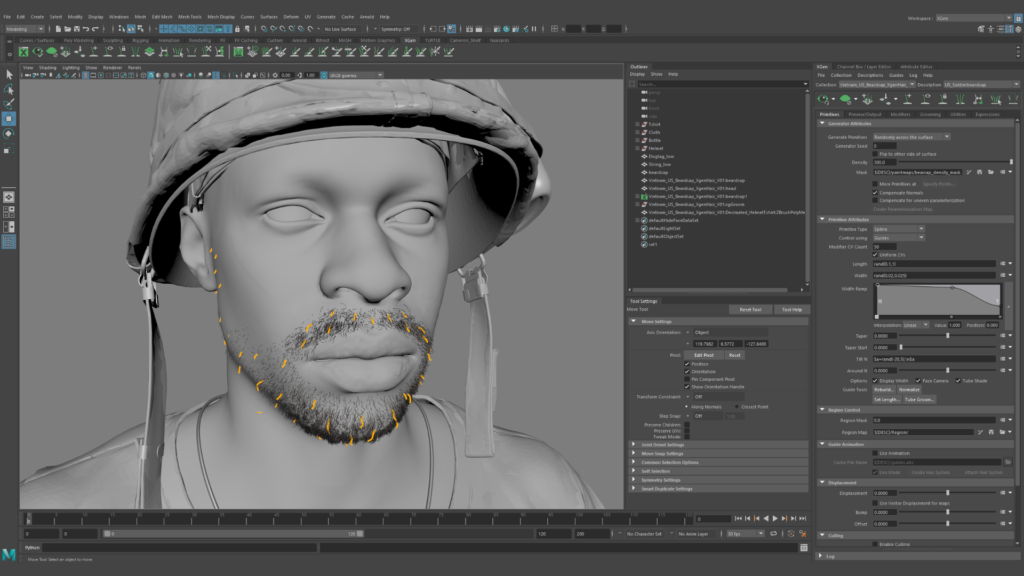Enable Flip to other side of surface

pyautogui.click(x=876, y=154)
